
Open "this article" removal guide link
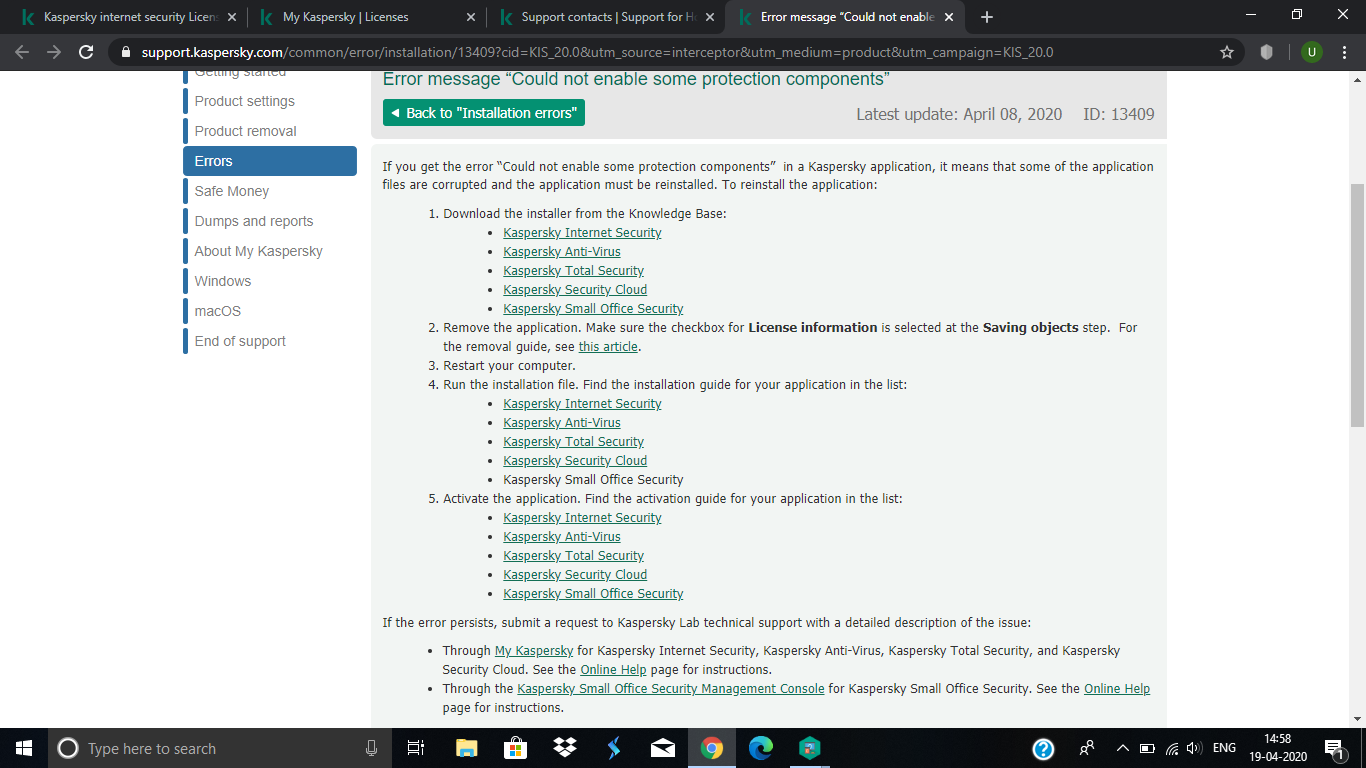pos(608,347)
